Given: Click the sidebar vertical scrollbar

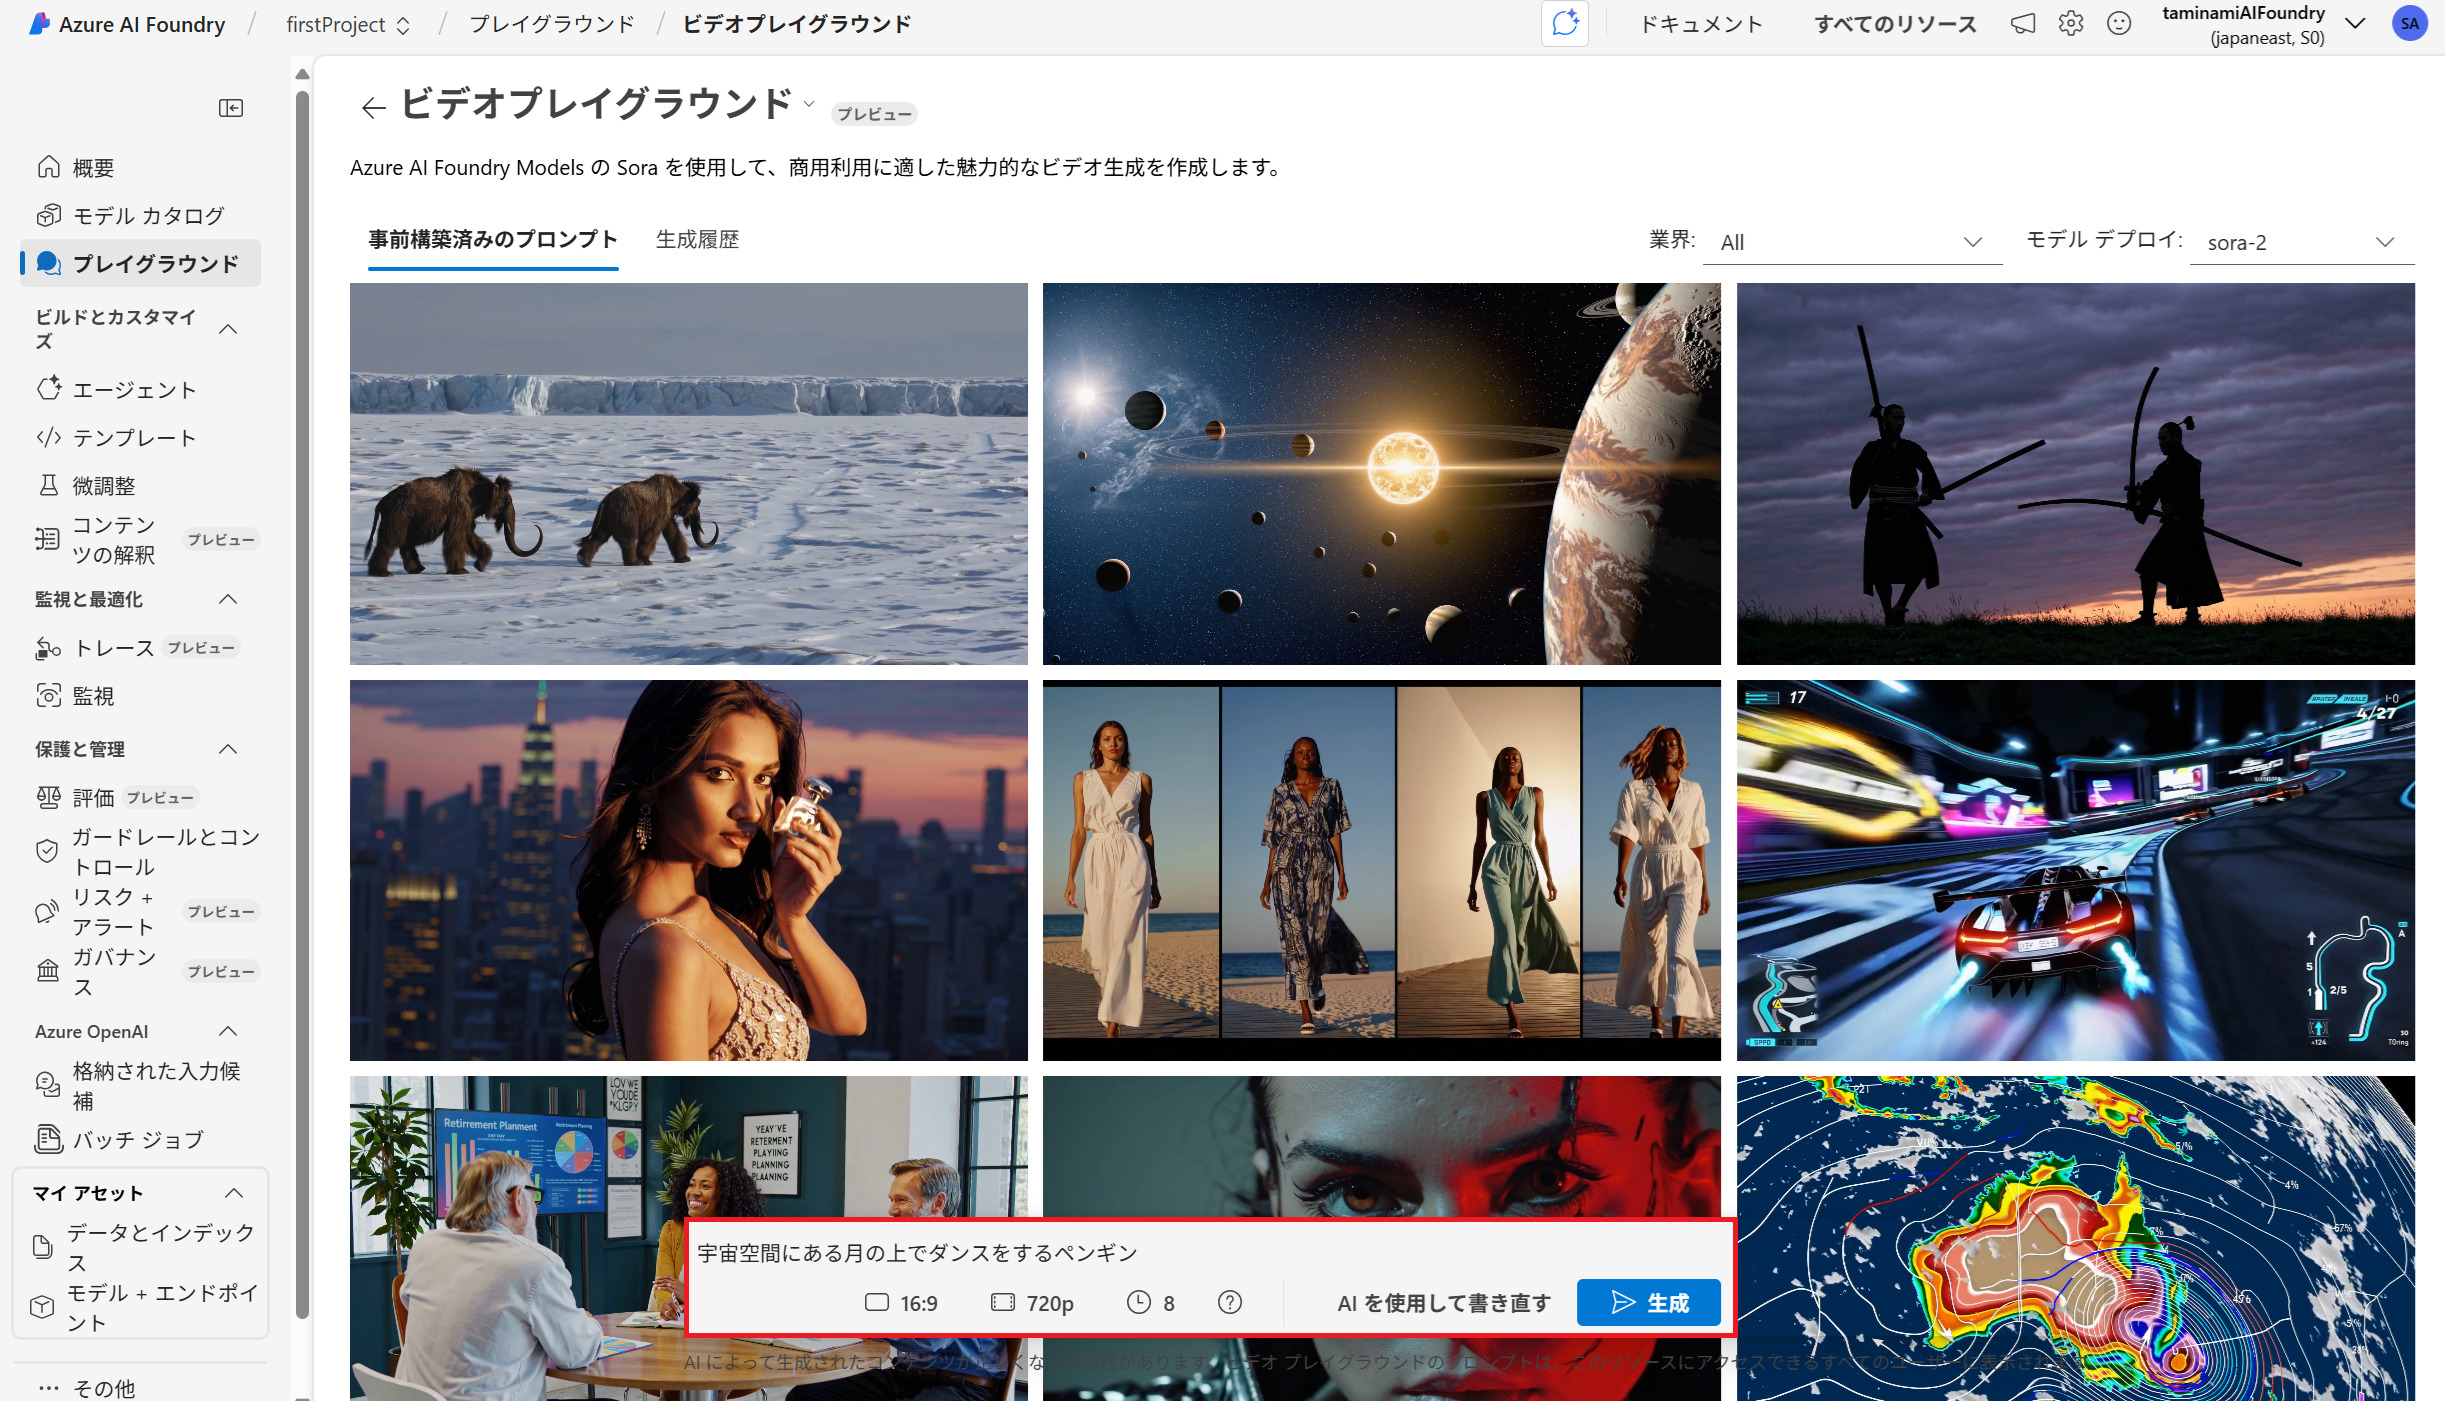Looking at the screenshot, I should 302,700.
